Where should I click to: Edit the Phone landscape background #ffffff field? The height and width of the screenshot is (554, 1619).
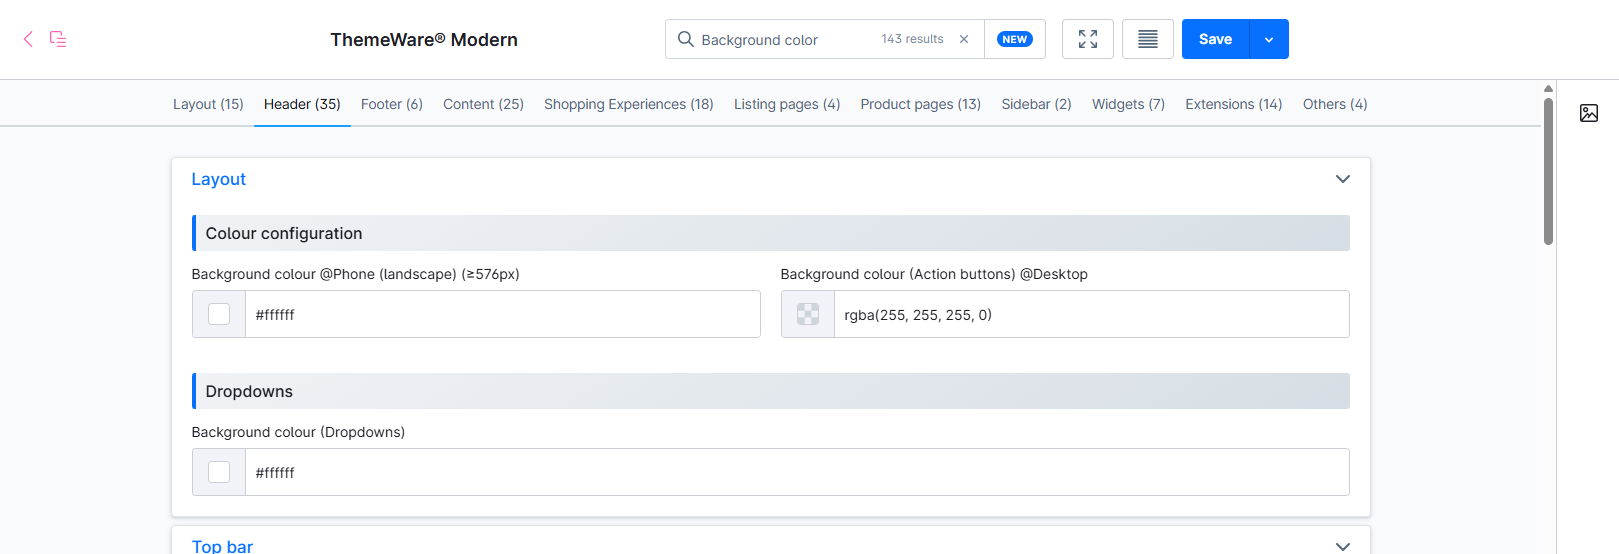pos(503,314)
